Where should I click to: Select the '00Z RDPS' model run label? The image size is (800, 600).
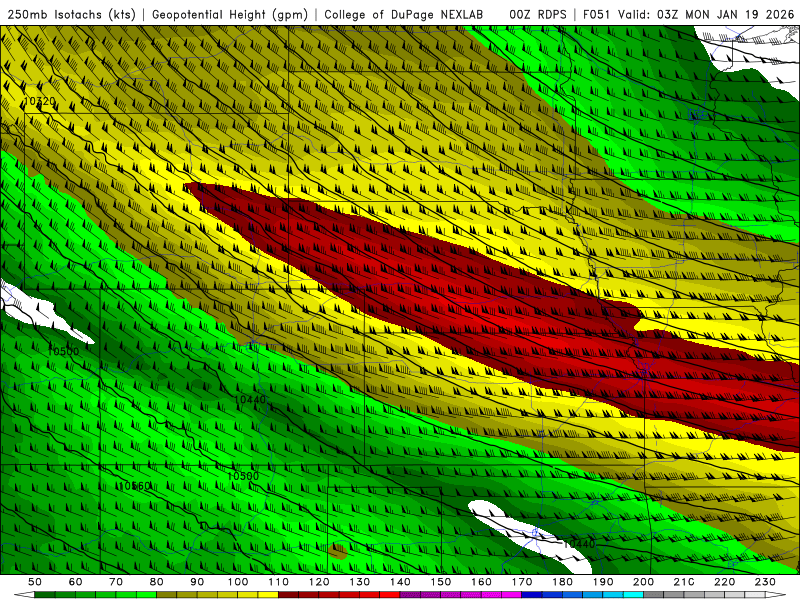pyautogui.click(x=538, y=15)
